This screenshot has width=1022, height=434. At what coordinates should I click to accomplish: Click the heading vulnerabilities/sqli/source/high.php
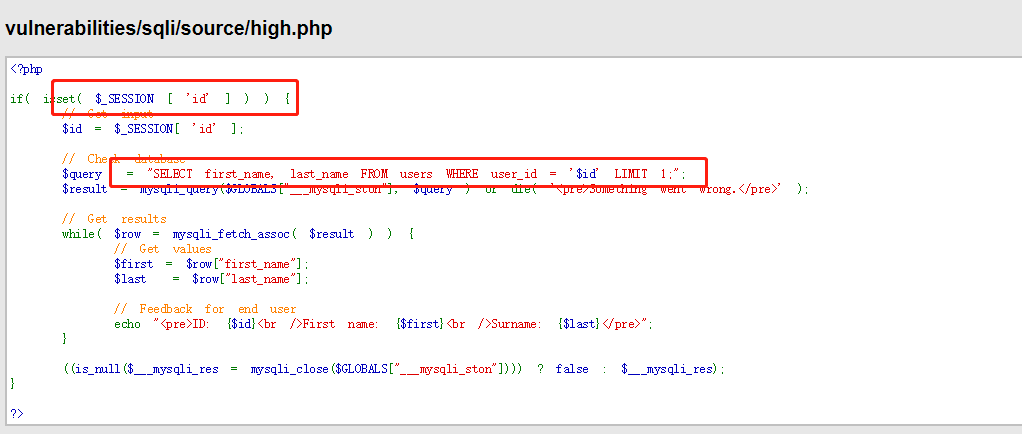pyautogui.click(x=168, y=29)
